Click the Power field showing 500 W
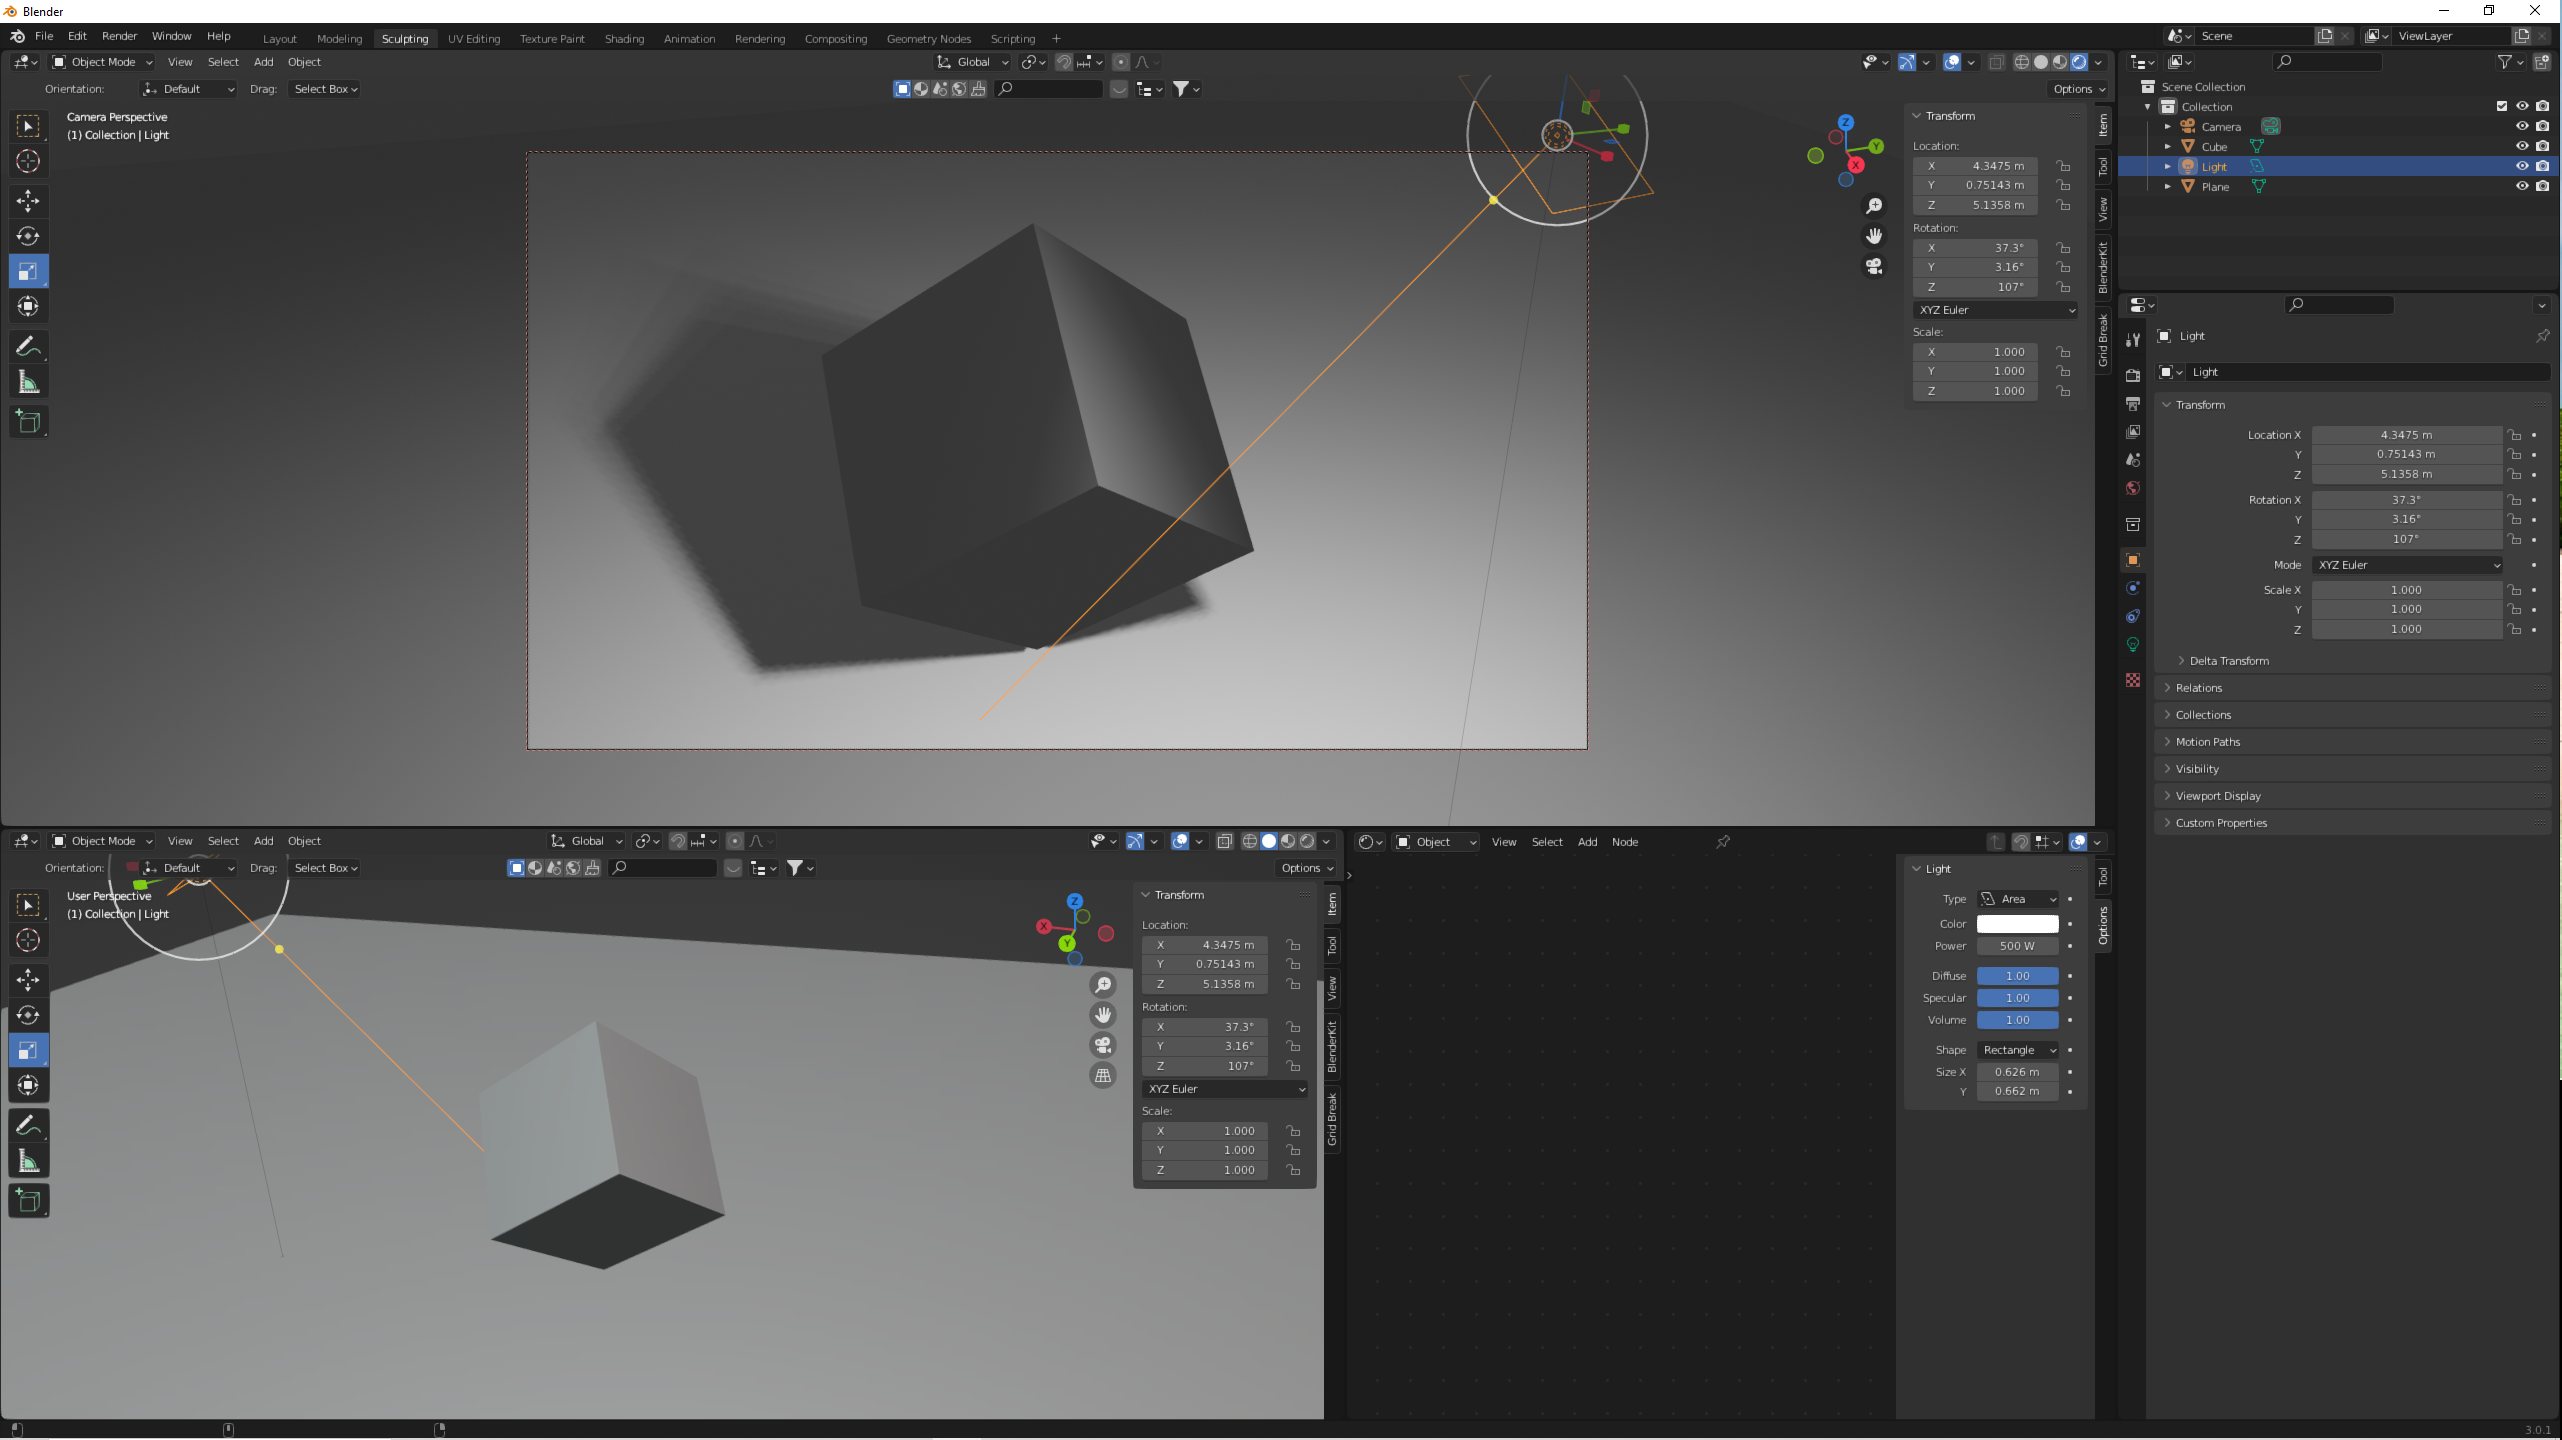The image size is (2562, 1440). 2017,946
